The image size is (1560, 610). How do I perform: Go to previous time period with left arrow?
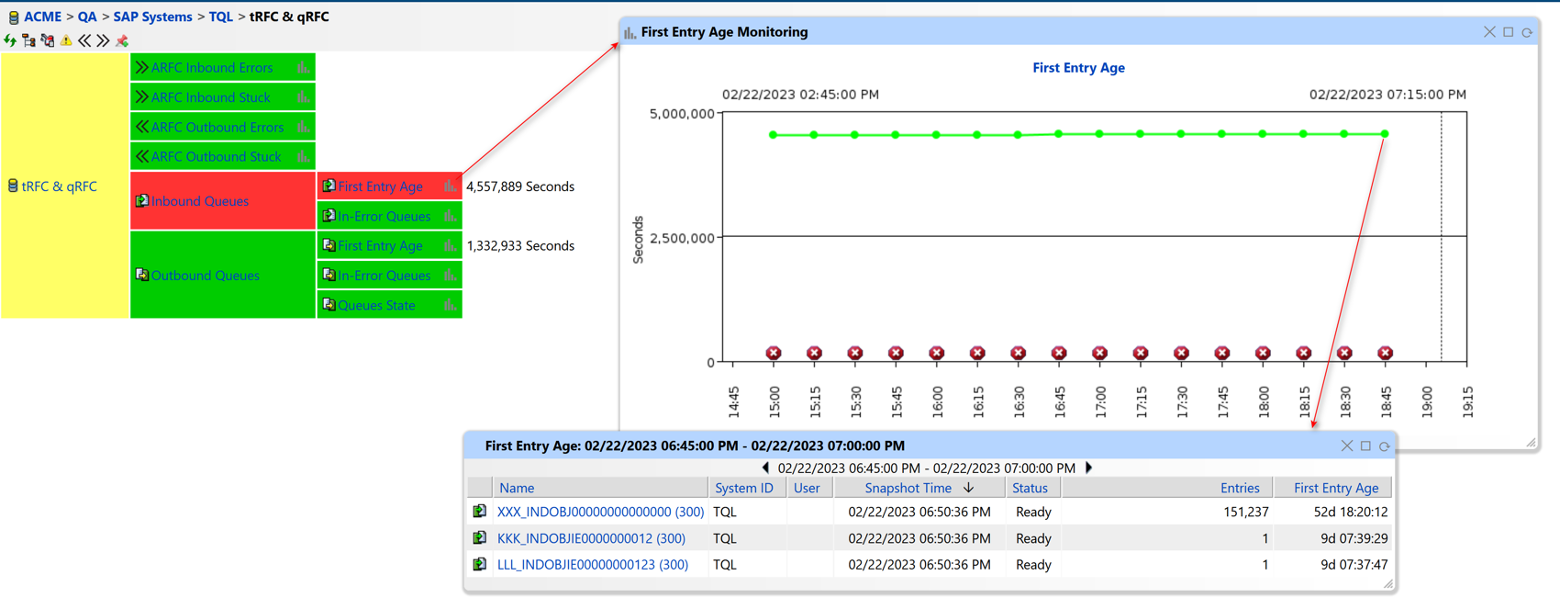pos(766,467)
